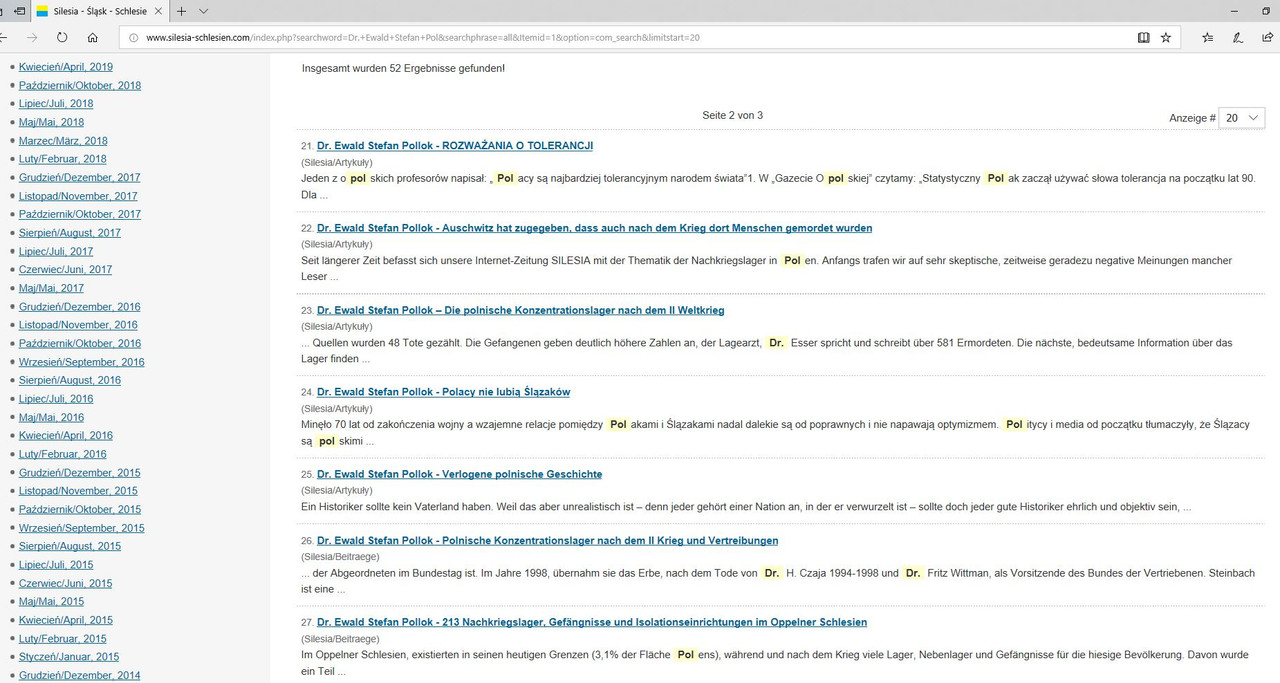Reload the page with the refresh icon

(x=62, y=37)
